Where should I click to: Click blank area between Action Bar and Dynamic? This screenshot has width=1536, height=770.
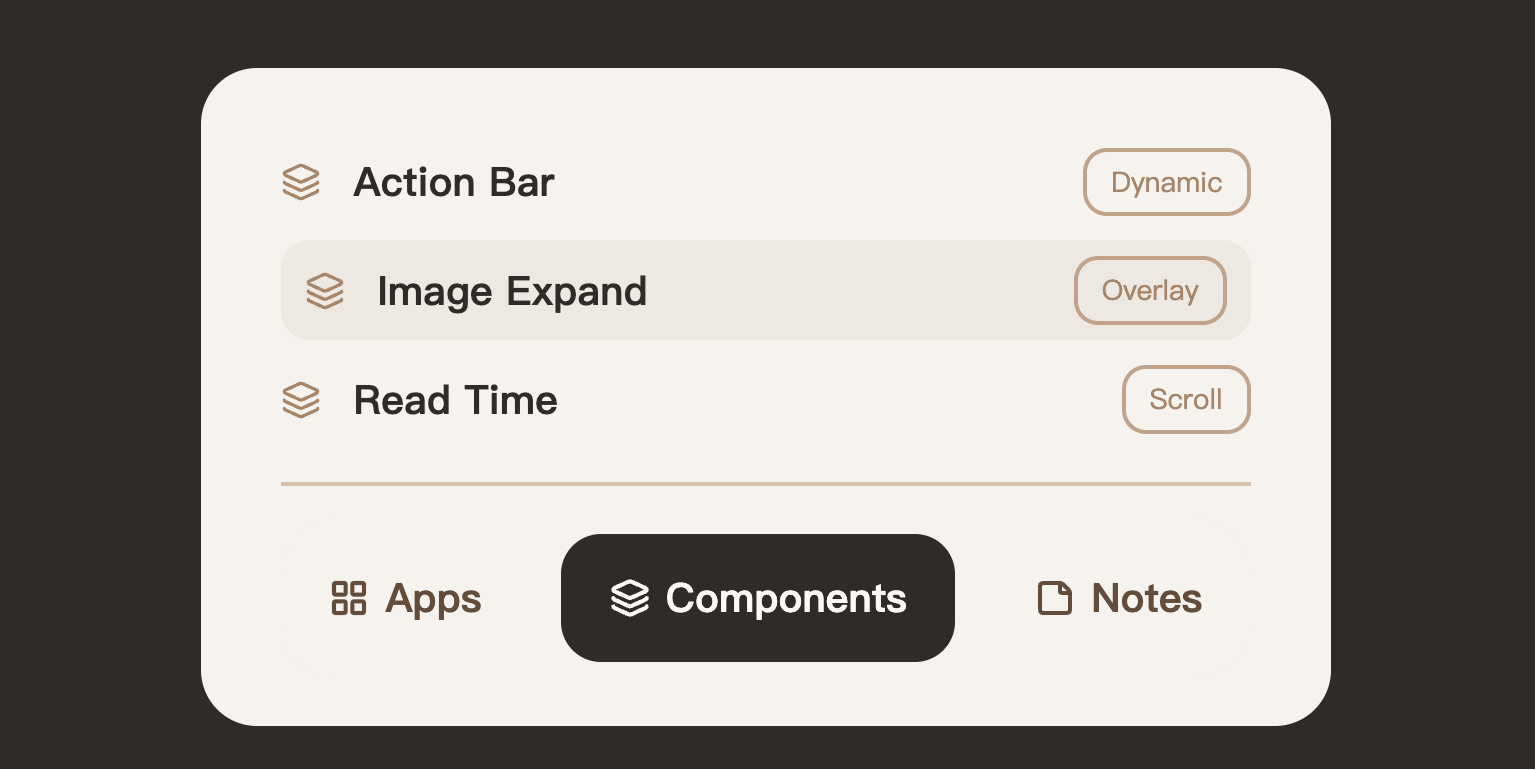click(x=820, y=182)
